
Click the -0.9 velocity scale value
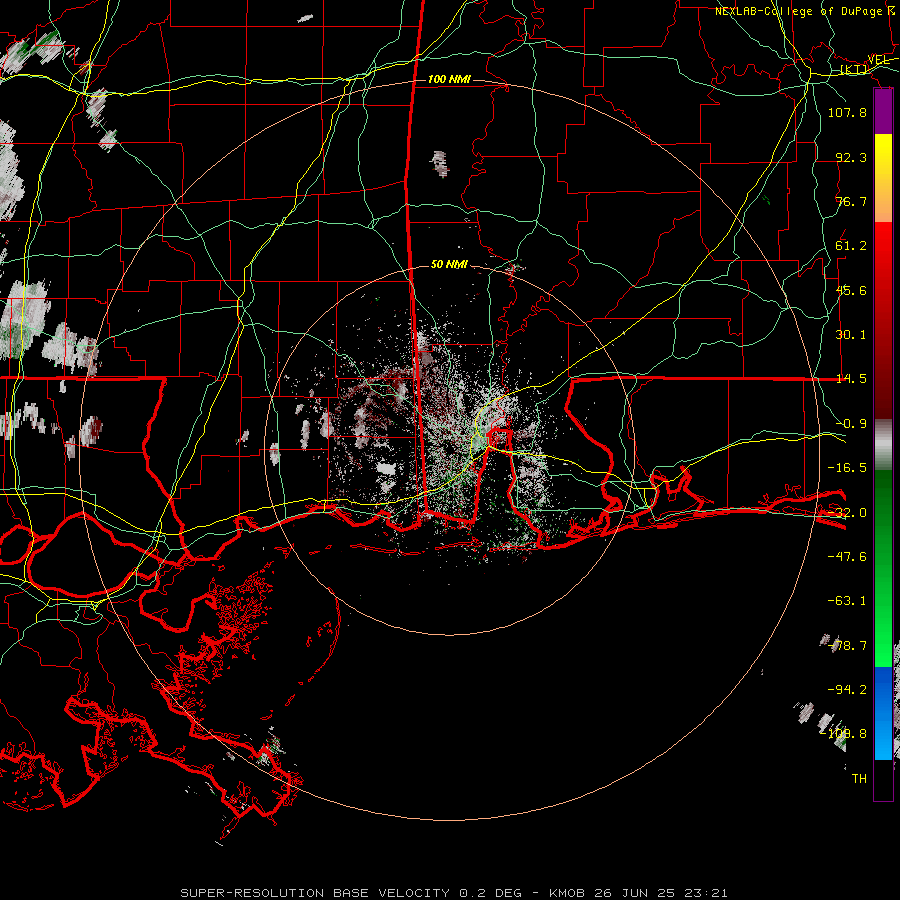[851, 424]
